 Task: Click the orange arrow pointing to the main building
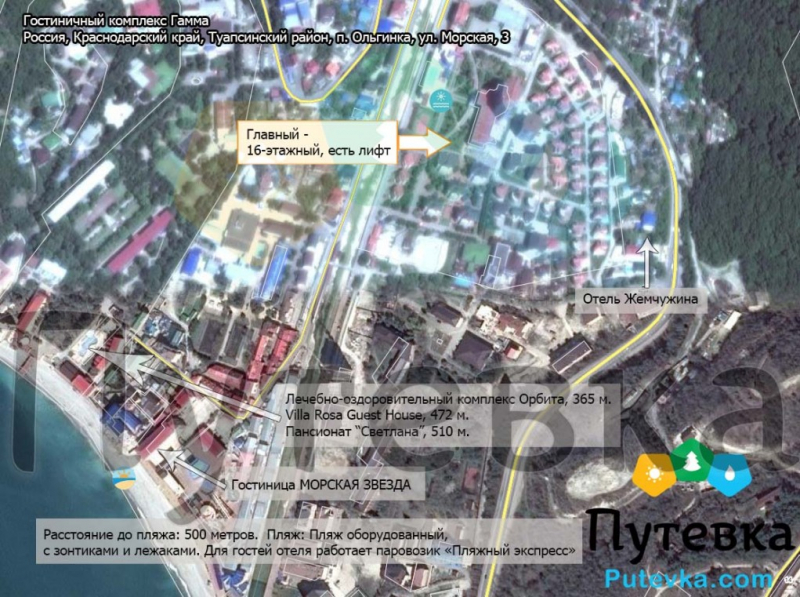point(426,144)
